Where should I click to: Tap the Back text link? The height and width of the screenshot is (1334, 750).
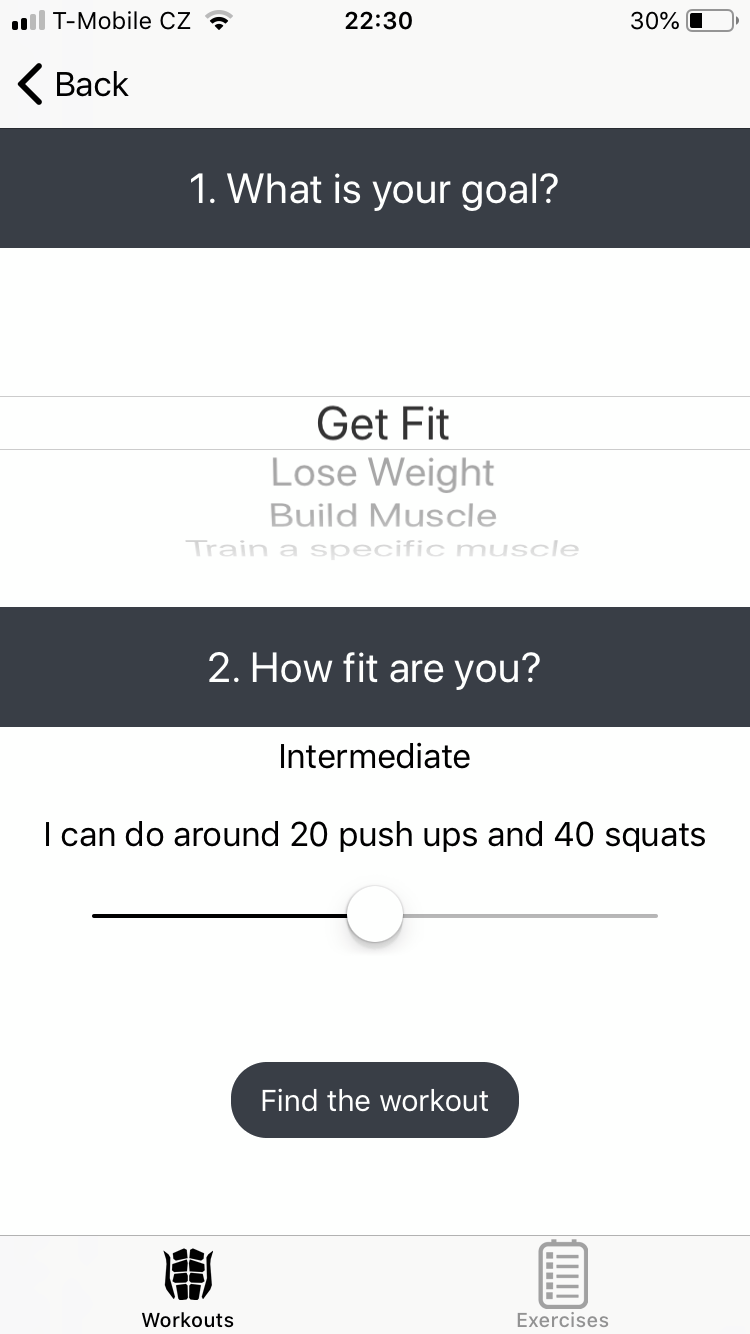(x=91, y=84)
